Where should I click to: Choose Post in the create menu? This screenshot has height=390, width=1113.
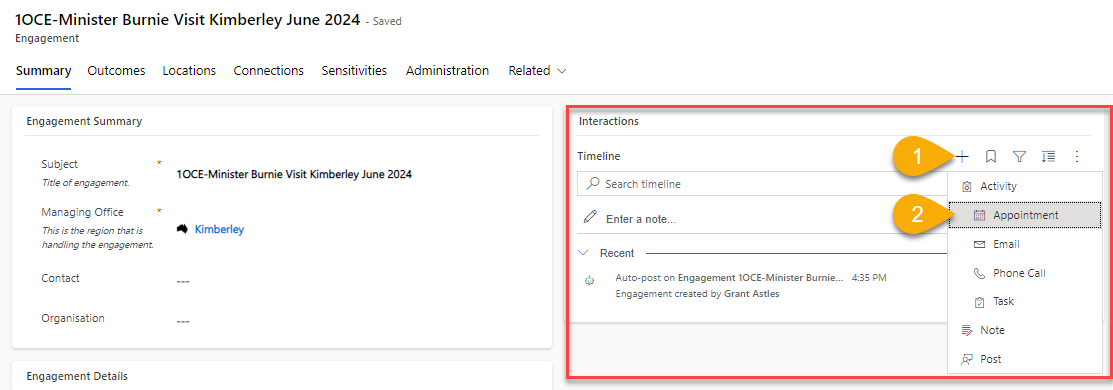1025,359
